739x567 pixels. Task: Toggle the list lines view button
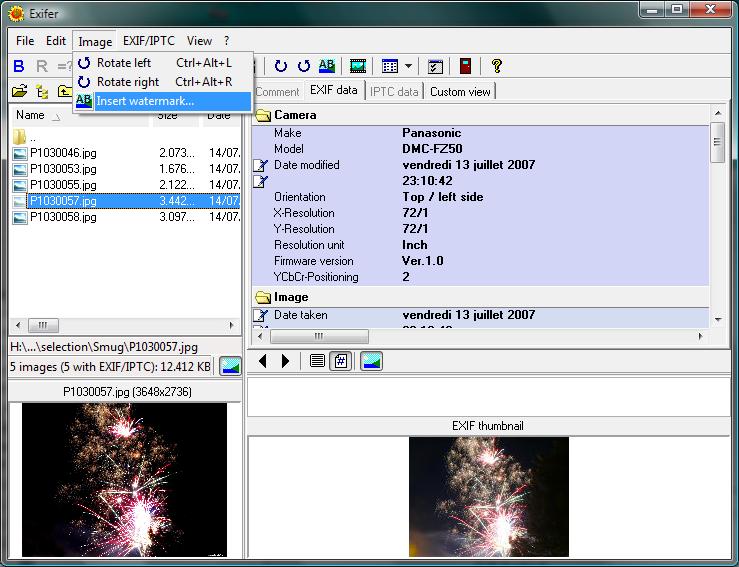coord(317,361)
